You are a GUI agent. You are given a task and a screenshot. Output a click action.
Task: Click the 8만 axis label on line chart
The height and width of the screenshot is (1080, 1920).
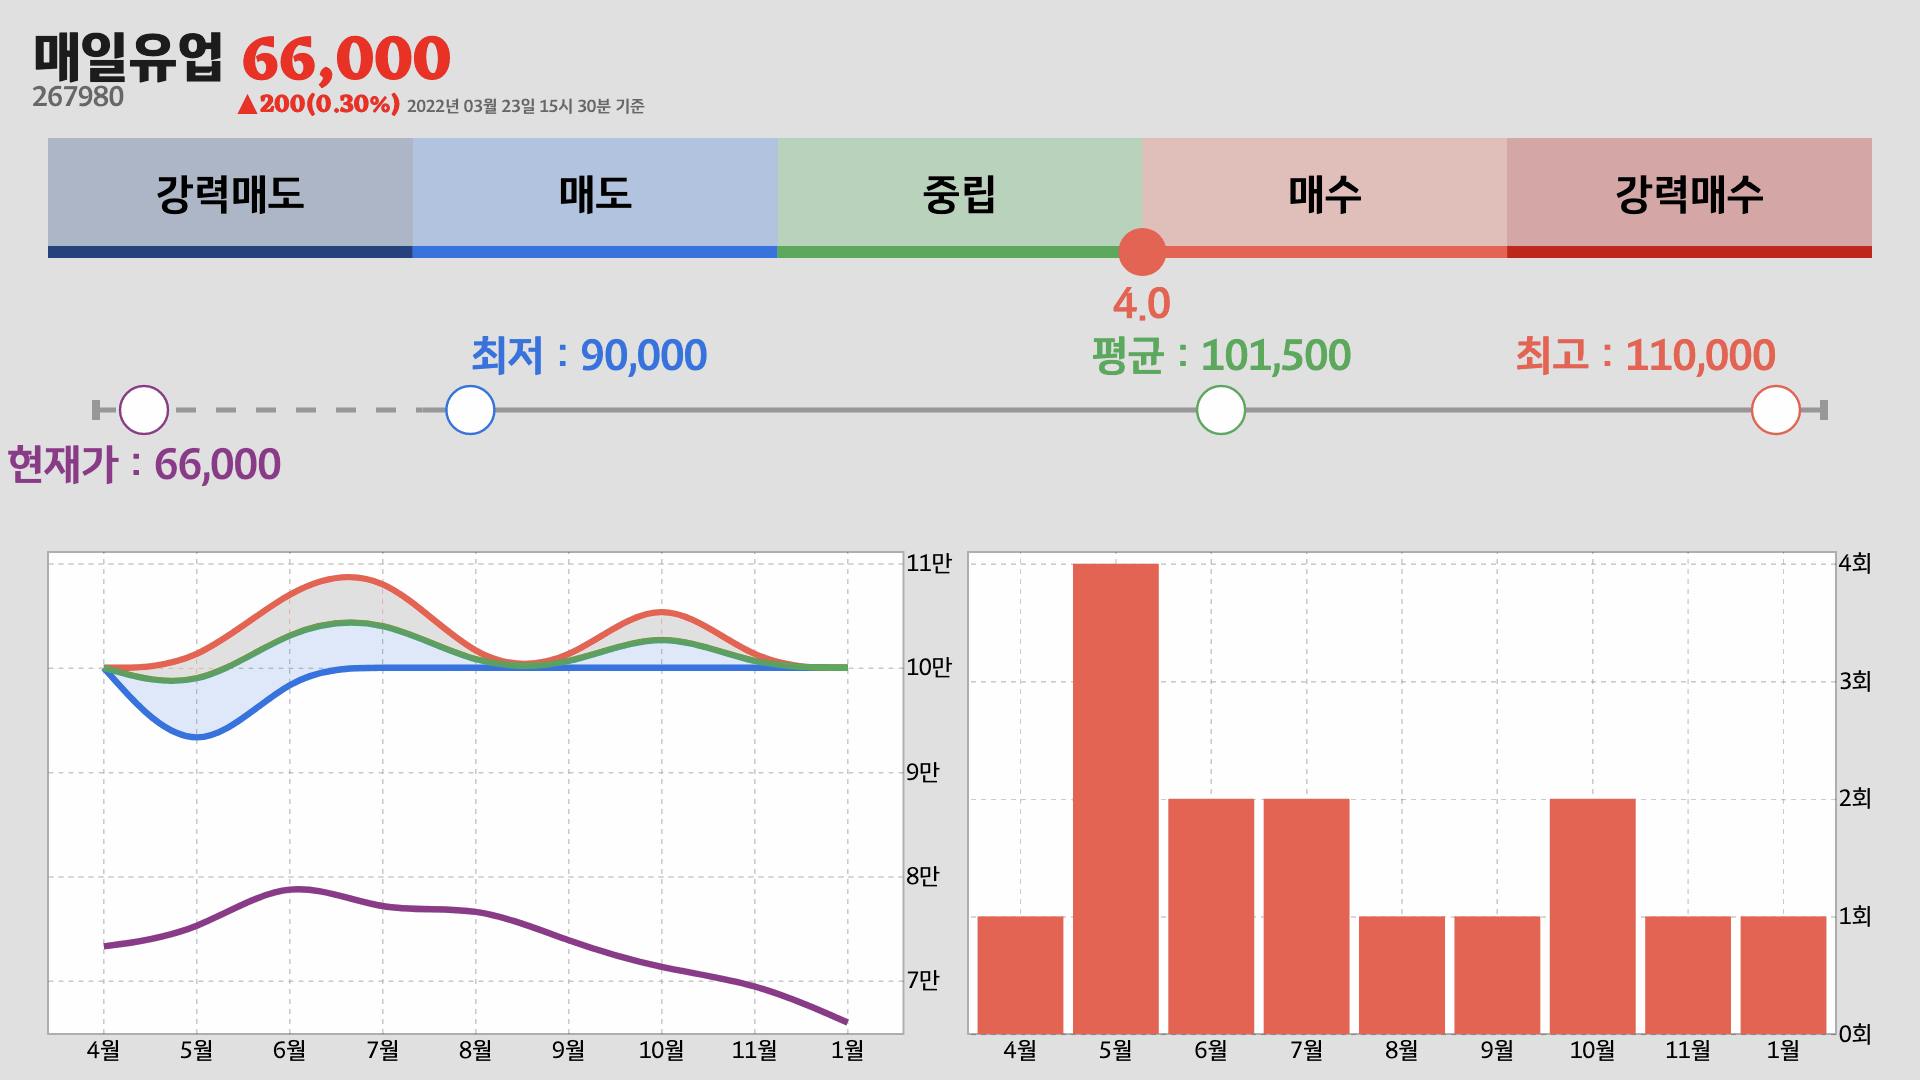pyautogui.click(x=923, y=877)
